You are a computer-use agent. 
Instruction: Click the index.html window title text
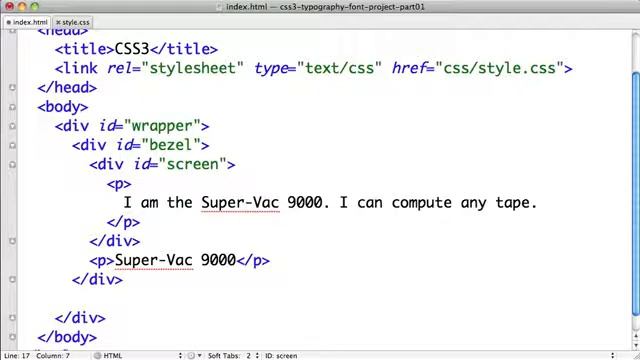[x=325, y=7]
